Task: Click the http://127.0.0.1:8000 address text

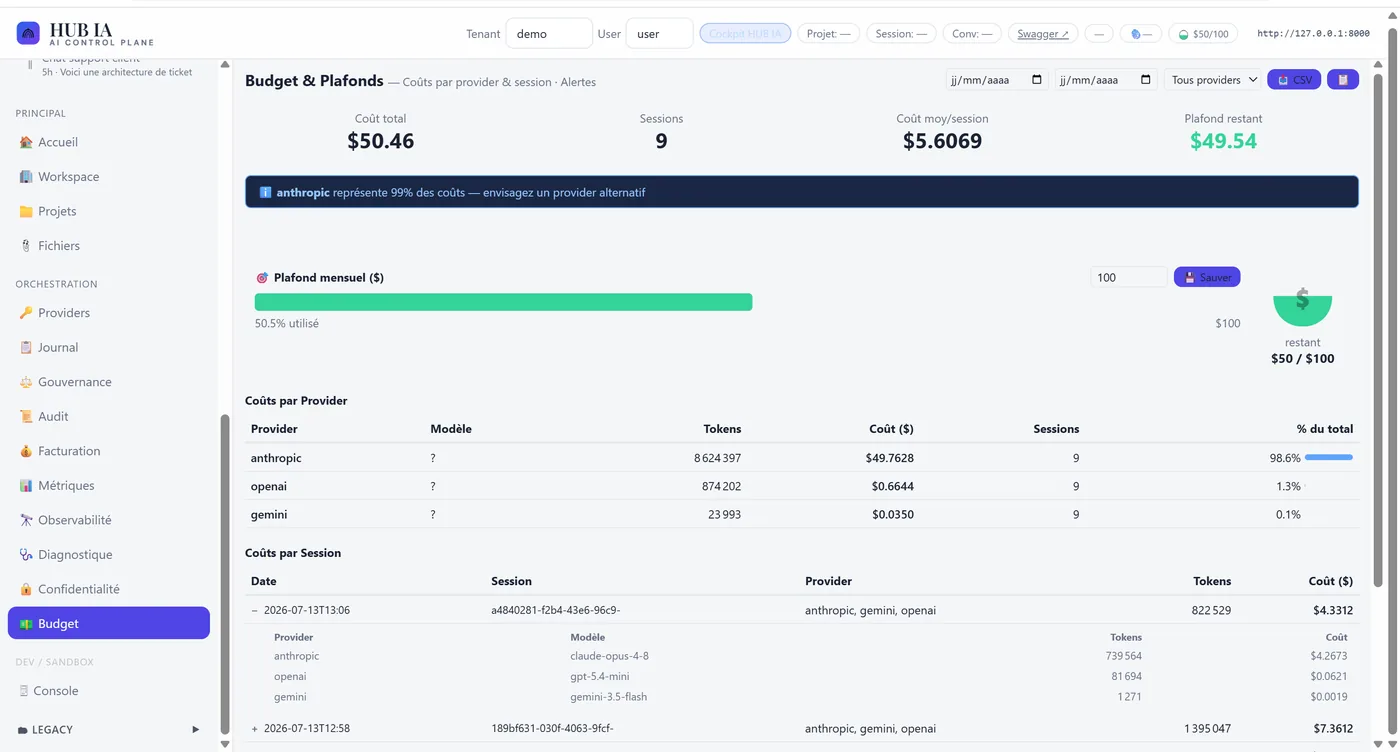Action: 1313,34
